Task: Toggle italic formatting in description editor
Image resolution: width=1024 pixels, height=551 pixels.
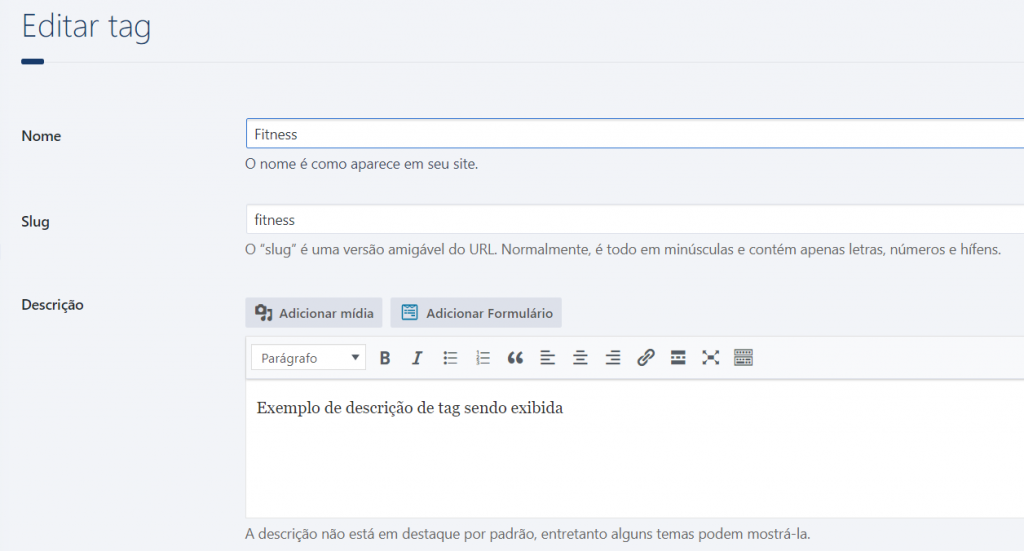Action: [417, 358]
